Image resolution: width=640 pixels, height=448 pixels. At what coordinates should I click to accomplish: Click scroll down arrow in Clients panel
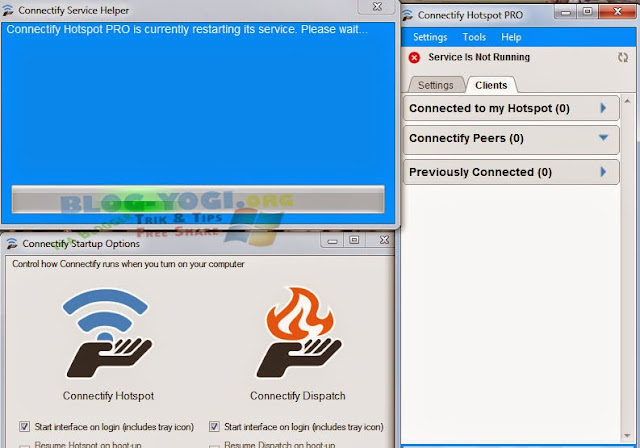tap(627, 436)
